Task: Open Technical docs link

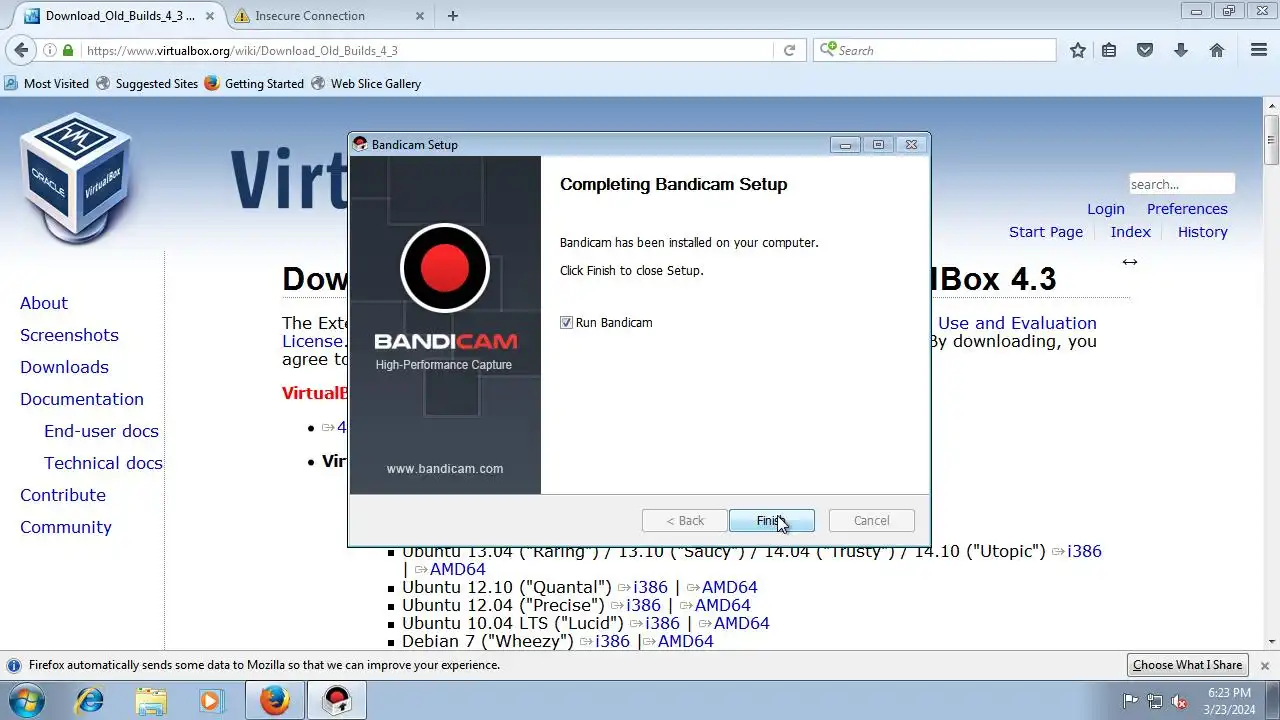Action: [x=103, y=463]
